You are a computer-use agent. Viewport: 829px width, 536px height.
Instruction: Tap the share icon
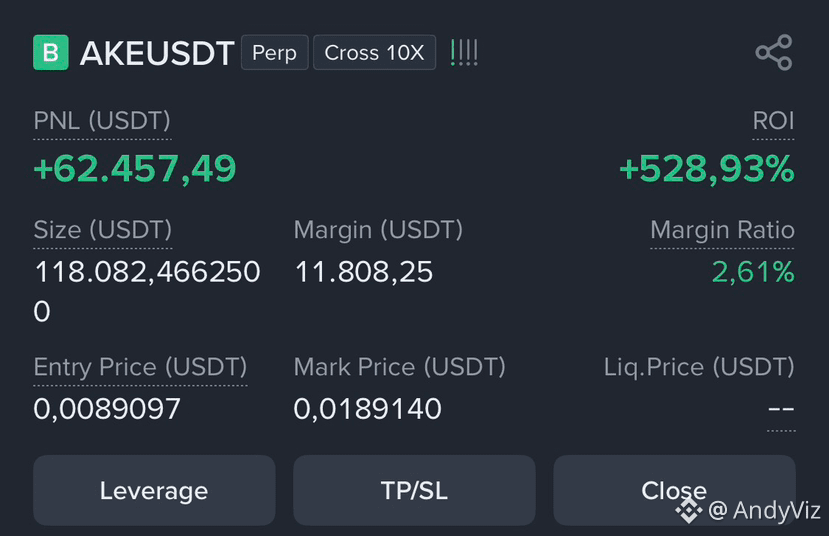tap(774, 52)
